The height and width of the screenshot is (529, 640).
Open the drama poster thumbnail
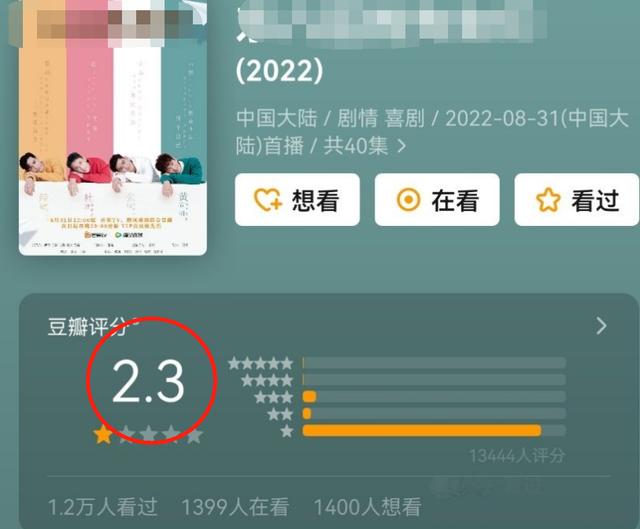coord(113,127)
